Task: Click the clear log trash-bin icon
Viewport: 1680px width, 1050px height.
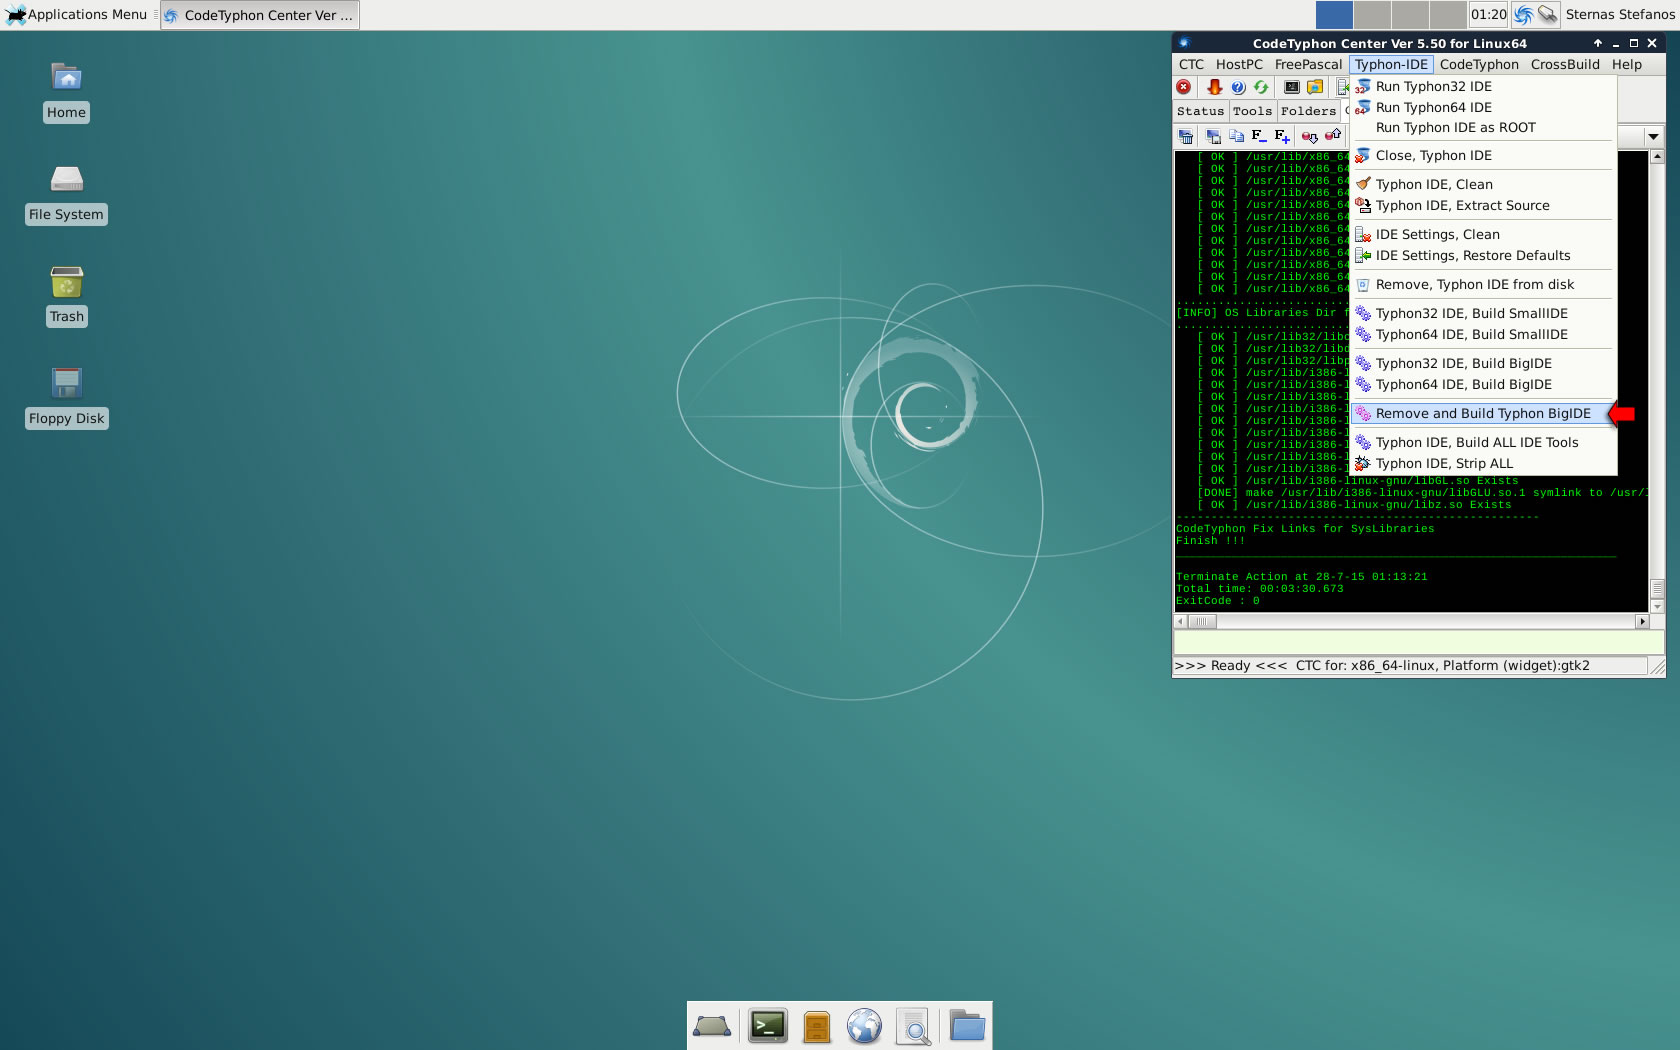Action: coord(1186,136)
